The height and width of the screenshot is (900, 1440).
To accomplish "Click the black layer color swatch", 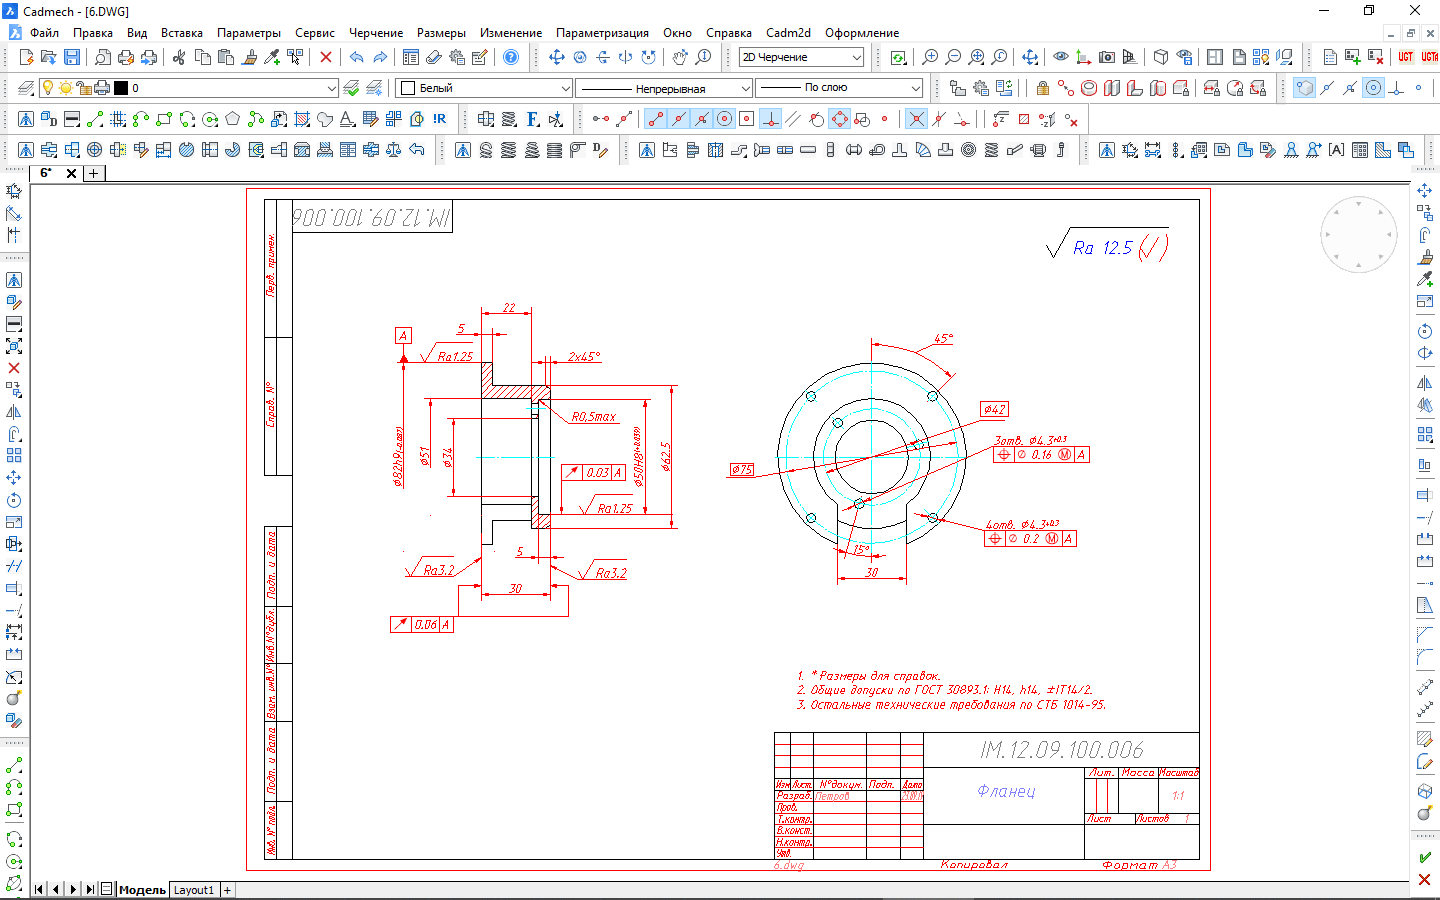I will point(121,88).
